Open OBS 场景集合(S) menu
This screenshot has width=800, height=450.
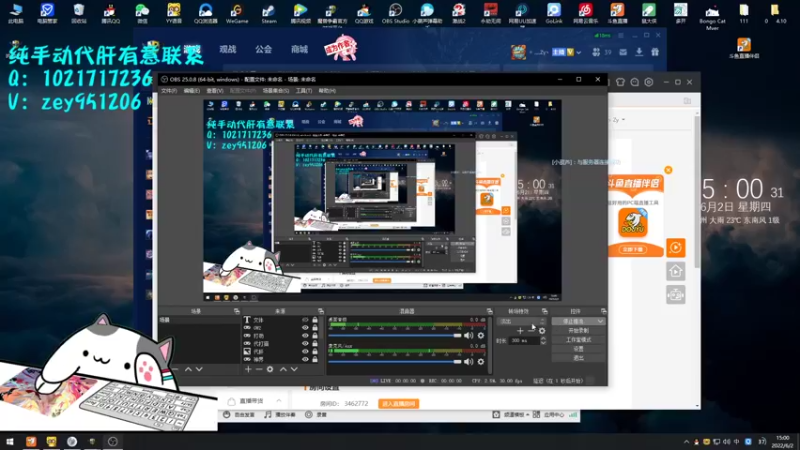click(x=276, y=91)
